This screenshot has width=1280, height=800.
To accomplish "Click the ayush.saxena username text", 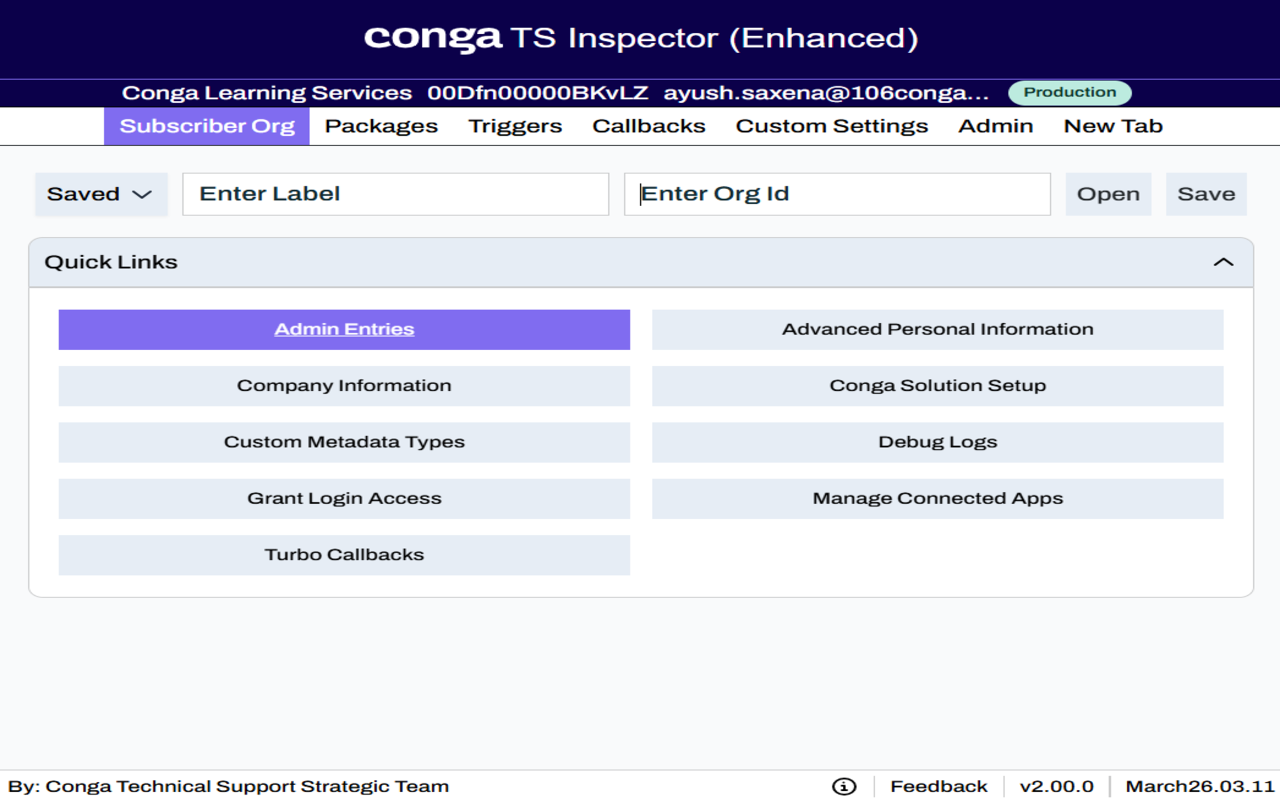I will coord(826,93).
